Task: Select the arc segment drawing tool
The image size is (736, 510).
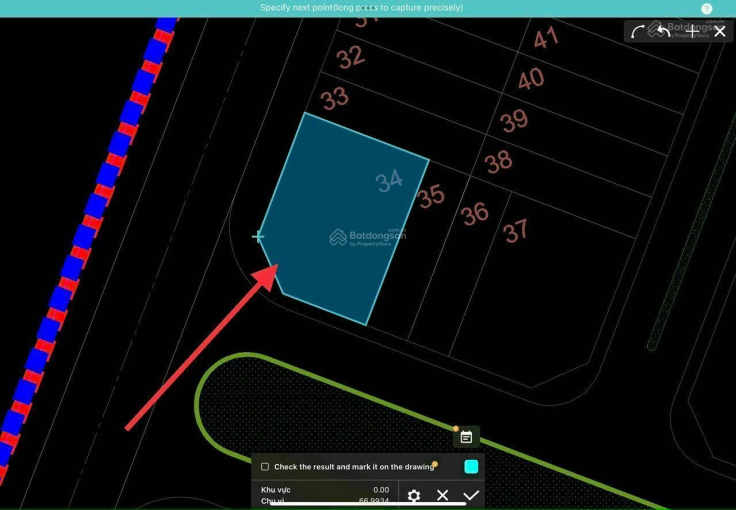Action: 639,31
